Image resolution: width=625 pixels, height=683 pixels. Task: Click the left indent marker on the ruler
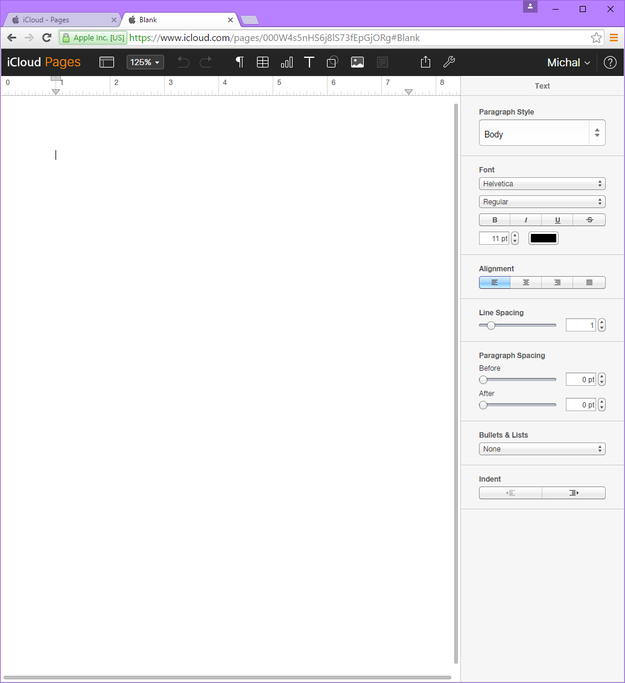click(55, 92)
